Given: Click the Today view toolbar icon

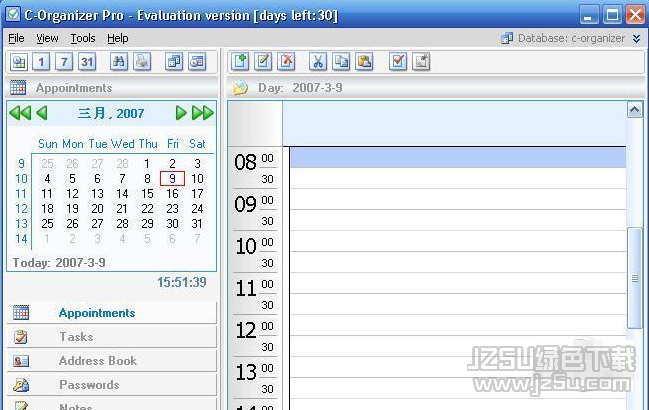Looking at the screenshot, I should click(19, 62).
